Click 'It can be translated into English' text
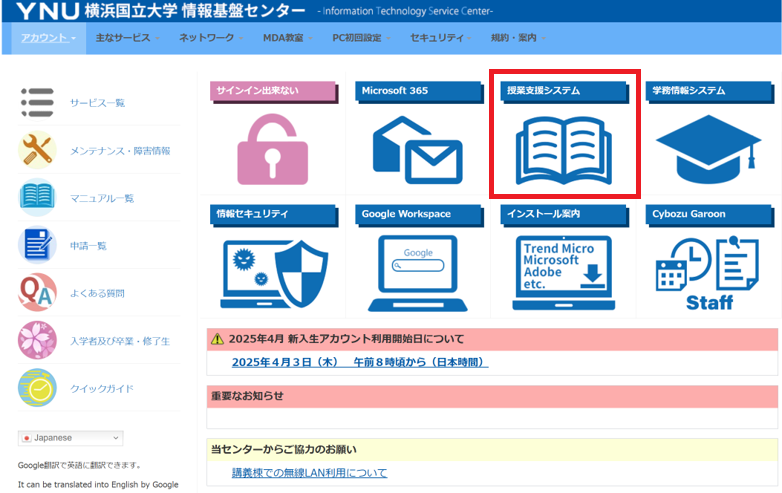 tap(98, 485)
